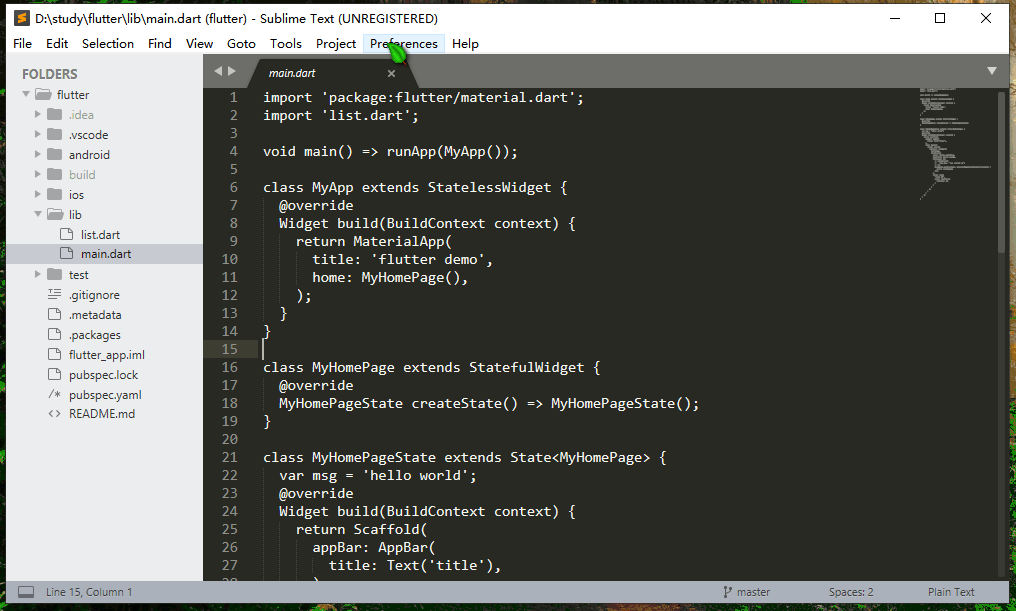Select main.dart in the sidebar
This screenshot has height=611, width=1016.
click(x=106, y=254)
